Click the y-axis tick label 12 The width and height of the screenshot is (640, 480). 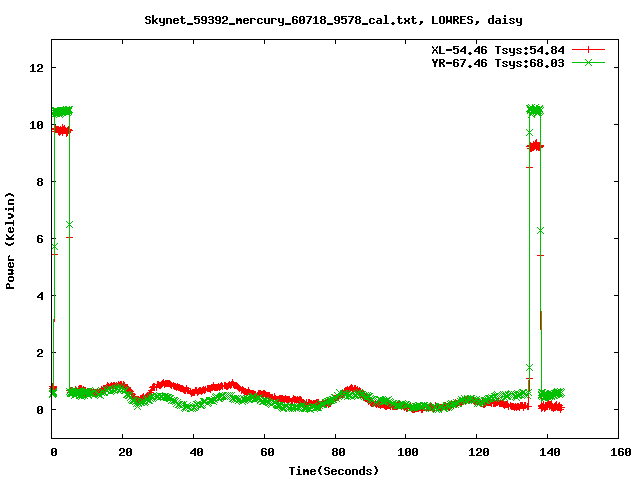[36, 68]
